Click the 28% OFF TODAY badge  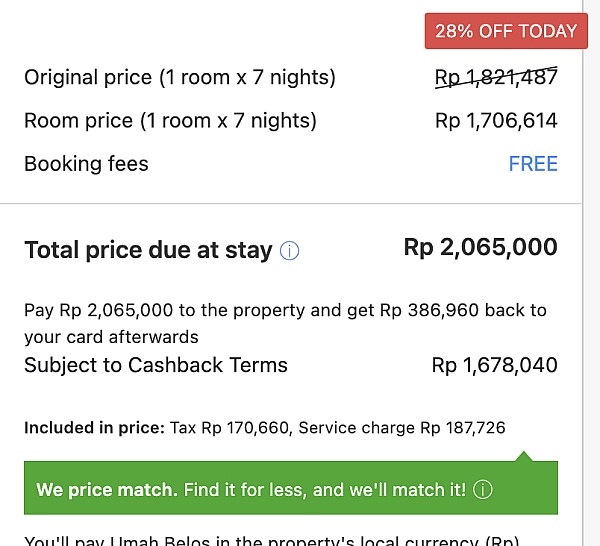coord(506,31)
